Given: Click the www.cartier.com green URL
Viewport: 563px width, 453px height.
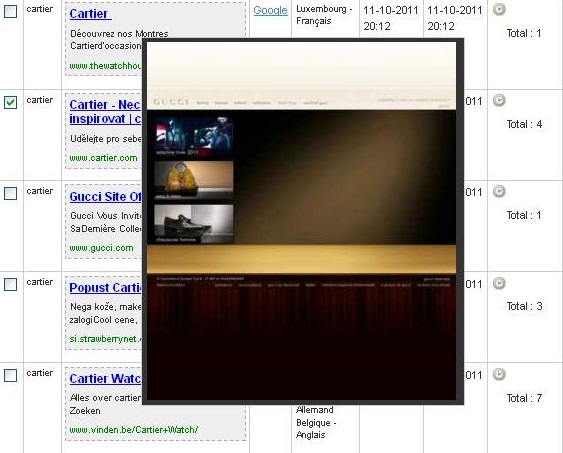Looking at the screenshot, I should click(103, 158).
